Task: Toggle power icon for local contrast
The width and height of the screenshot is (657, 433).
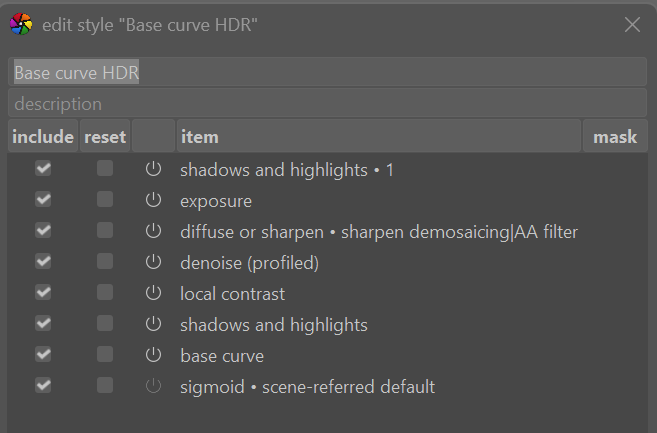Action: (x=153, y=293)
